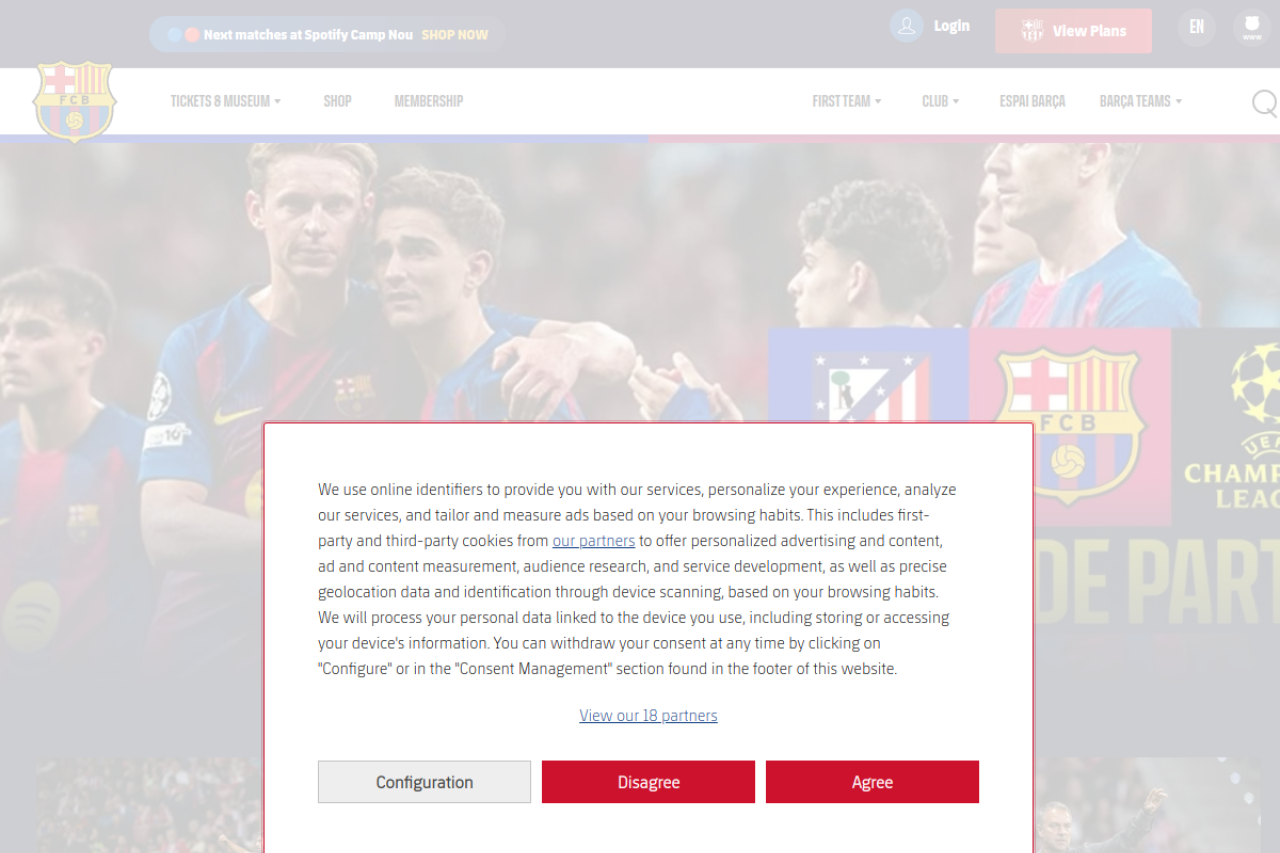1280x853 pixels.
Task: Open cookie Configuration settings
Action: (x=424, y=782)
